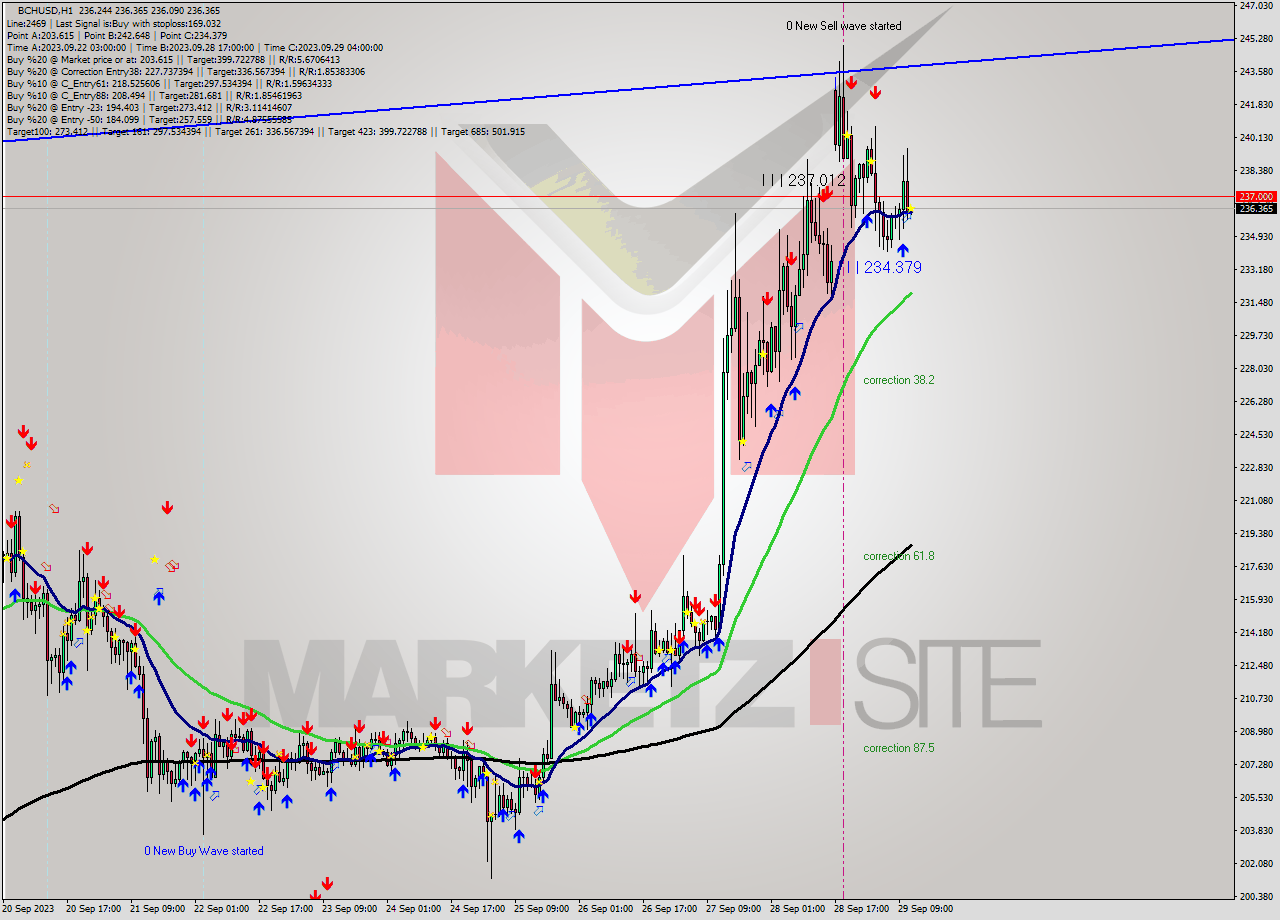Click the '24 Sep 17:00' time label

tap(478, 910)
